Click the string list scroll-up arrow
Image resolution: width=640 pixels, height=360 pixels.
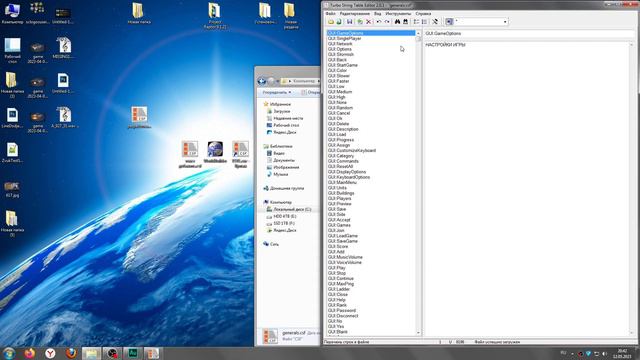pyautogui.click(x=418, y=33)
